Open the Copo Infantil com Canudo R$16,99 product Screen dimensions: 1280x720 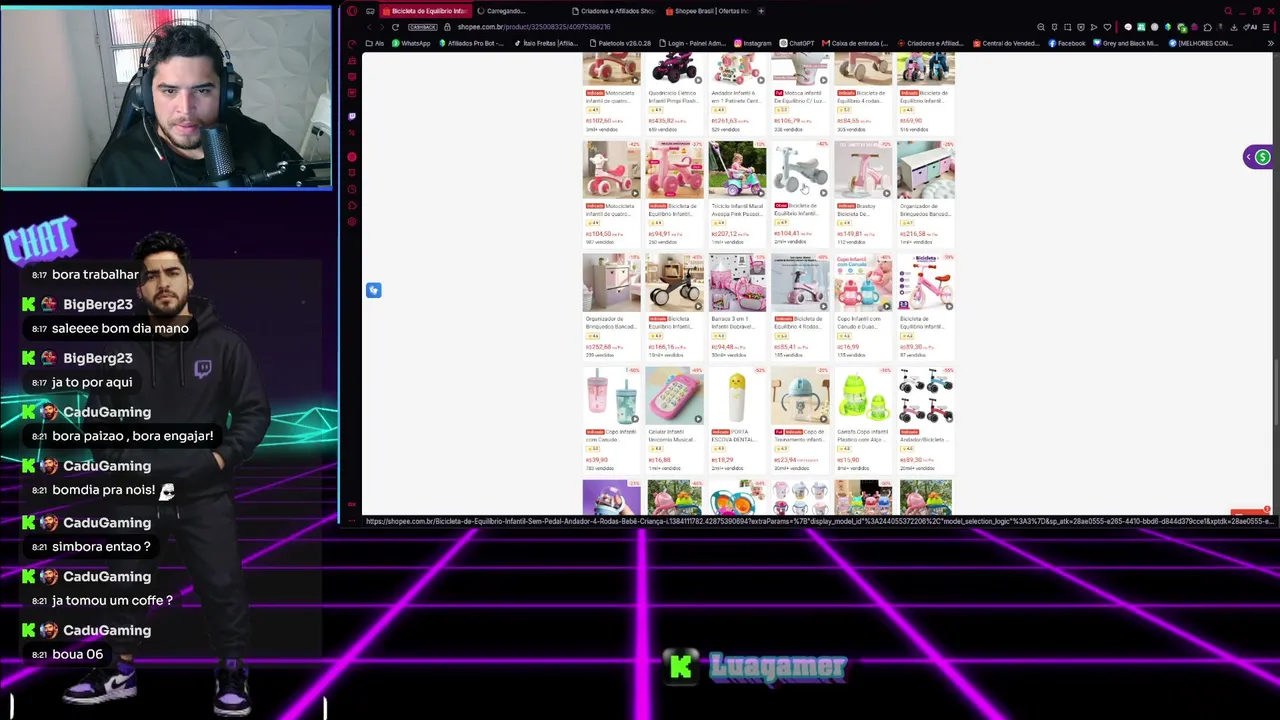[x=862, y=306]
